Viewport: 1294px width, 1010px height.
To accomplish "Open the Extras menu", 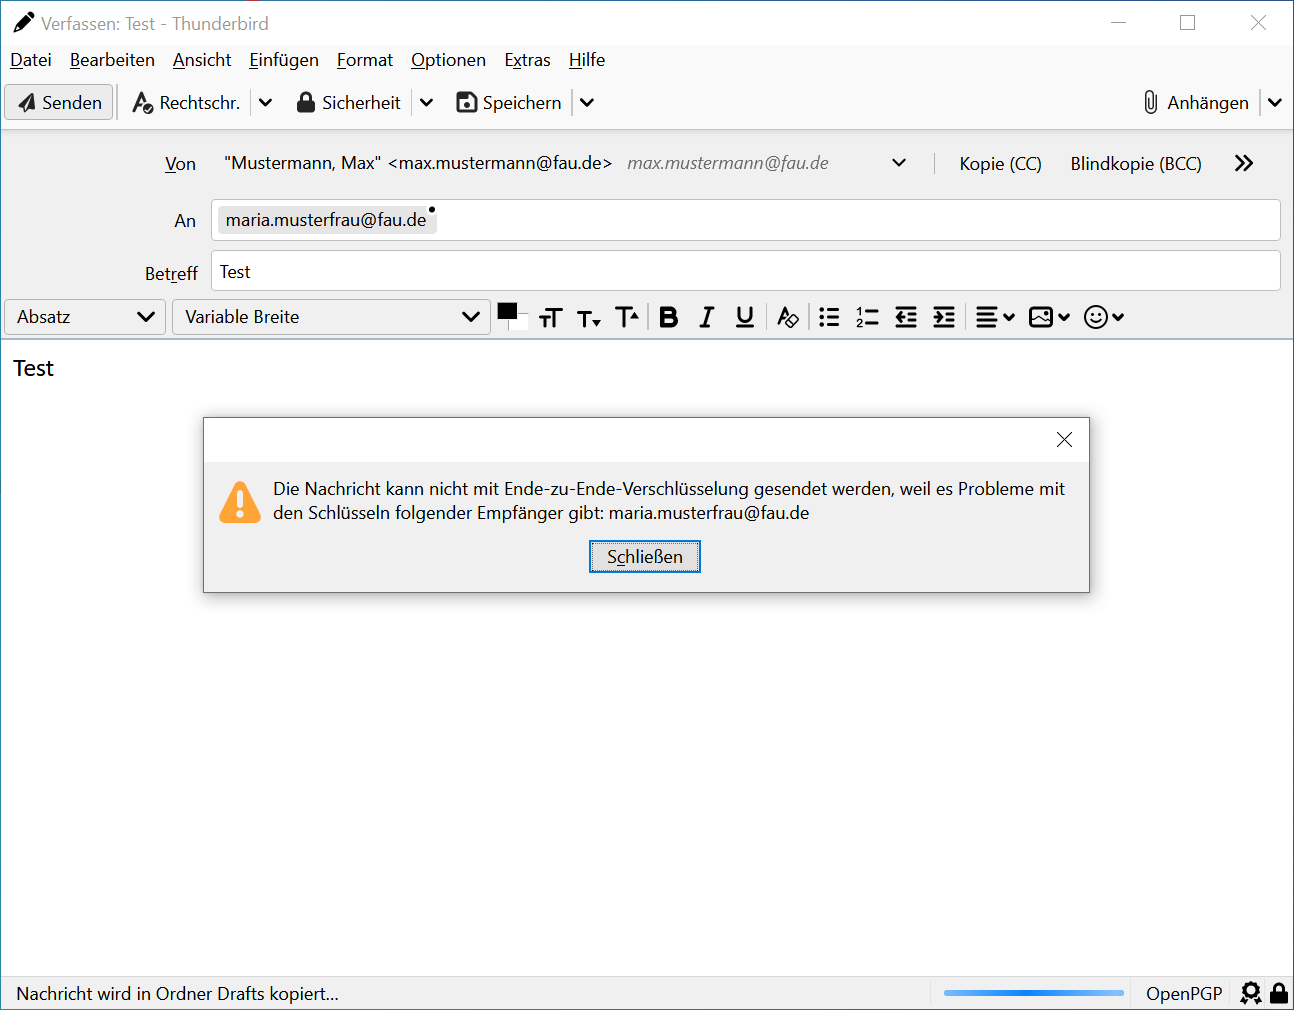I will point(527,60).
